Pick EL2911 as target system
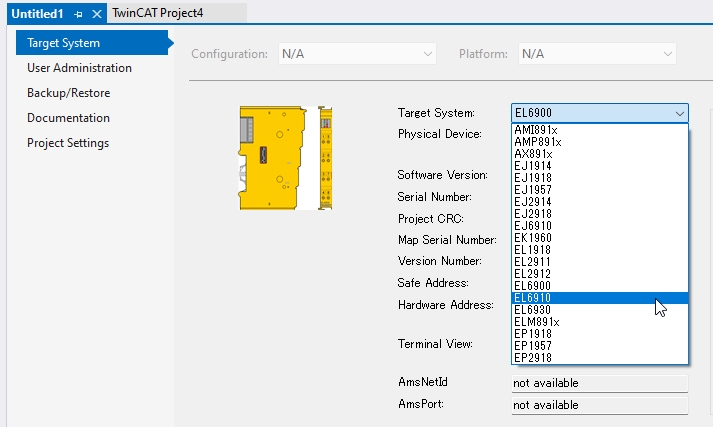713x427 pixels. [x=600, y=262]
